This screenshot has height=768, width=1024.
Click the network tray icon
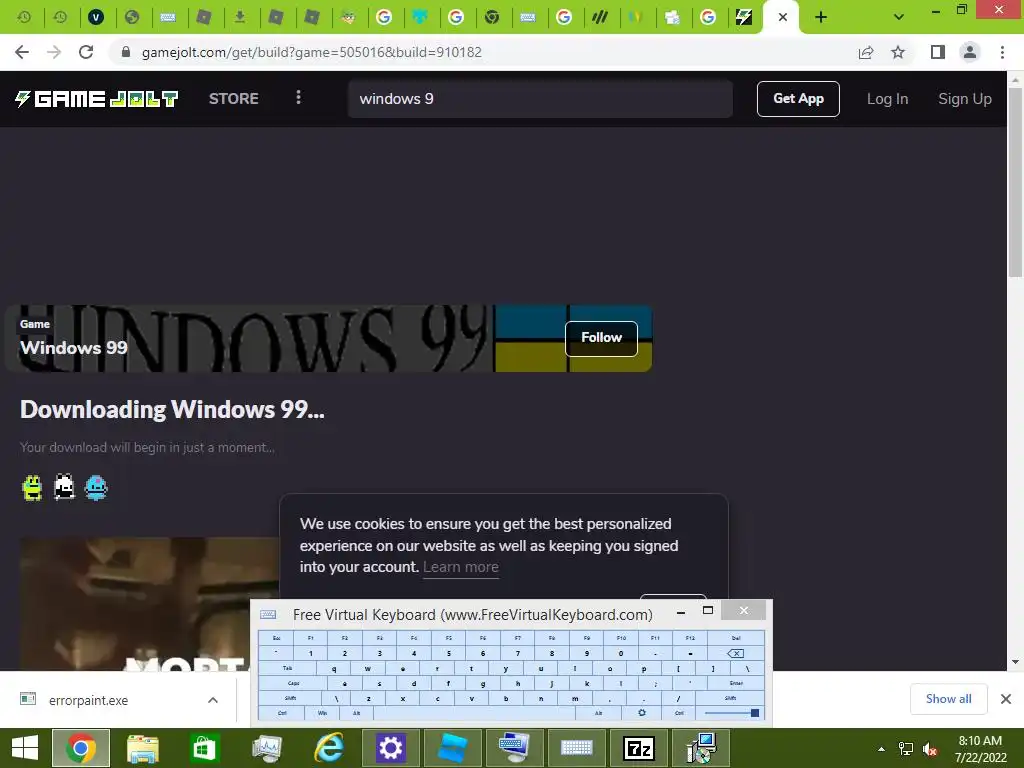tap(906, 749)
